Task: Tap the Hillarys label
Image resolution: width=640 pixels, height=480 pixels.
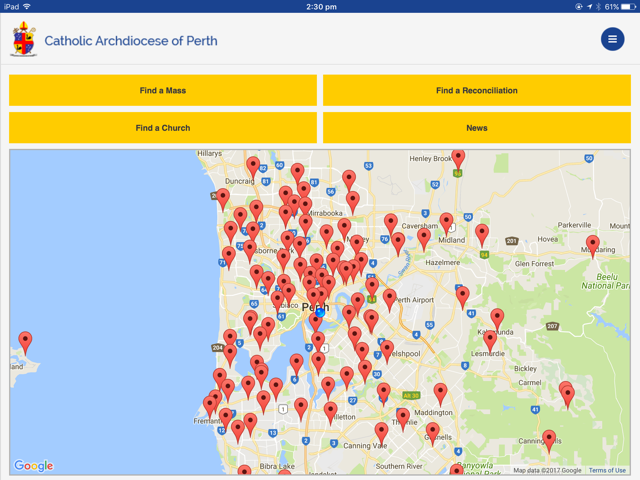Action: 209,153
